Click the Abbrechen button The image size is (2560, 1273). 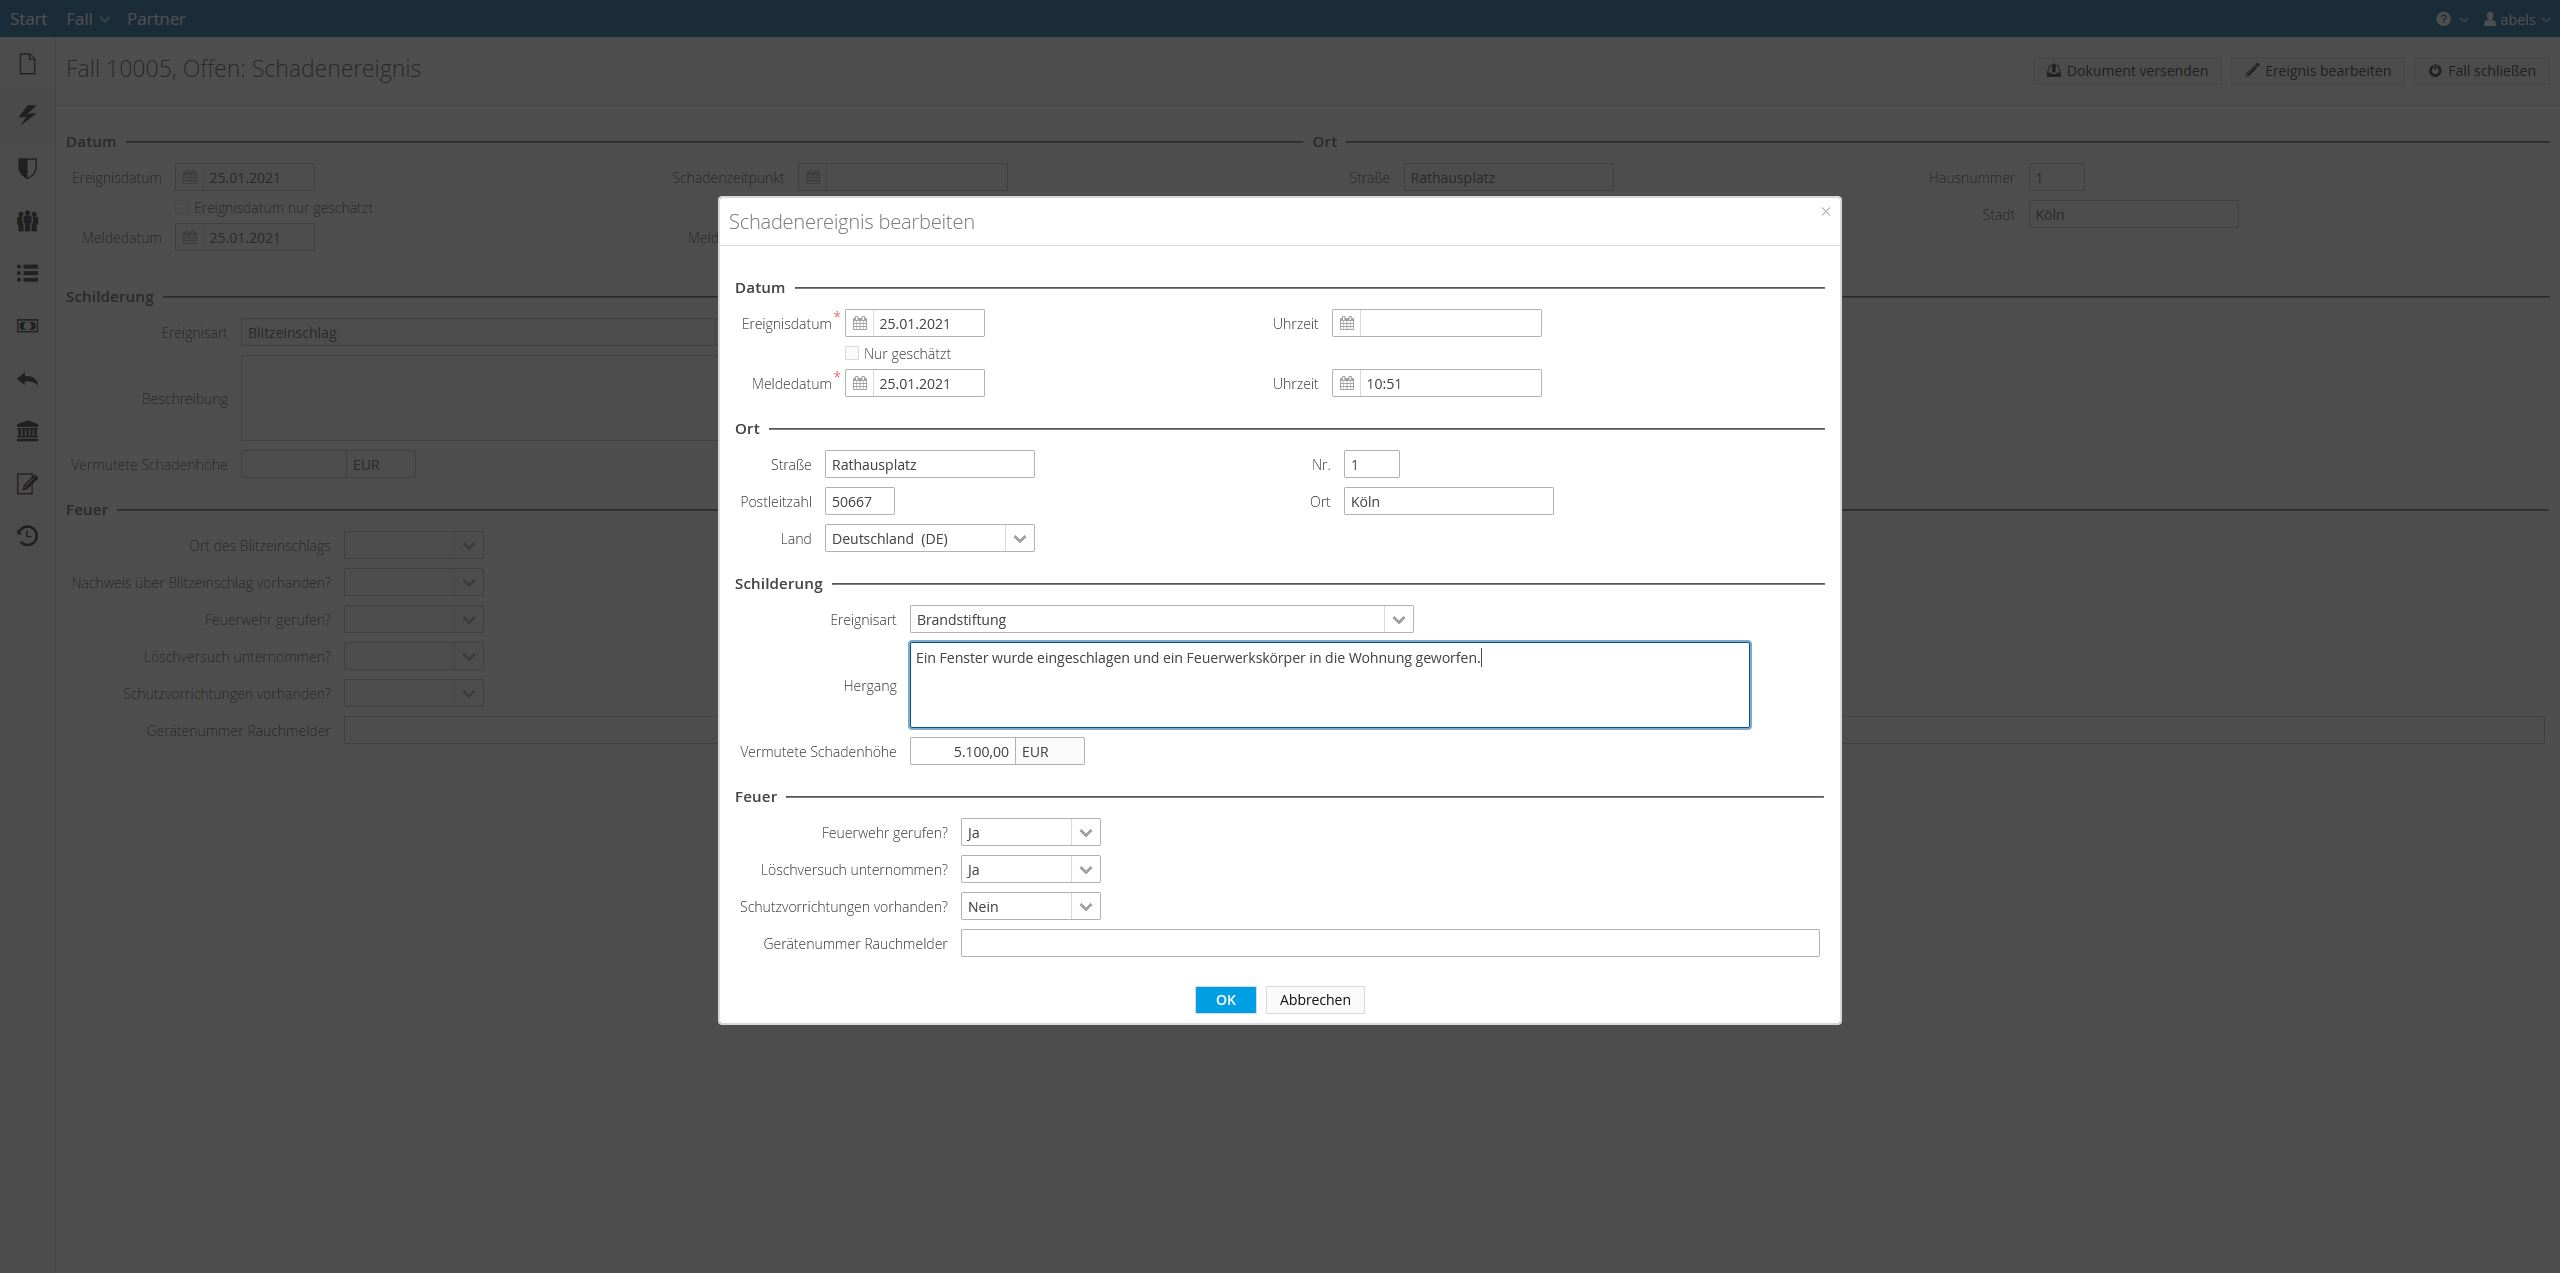coord(1314,999)
